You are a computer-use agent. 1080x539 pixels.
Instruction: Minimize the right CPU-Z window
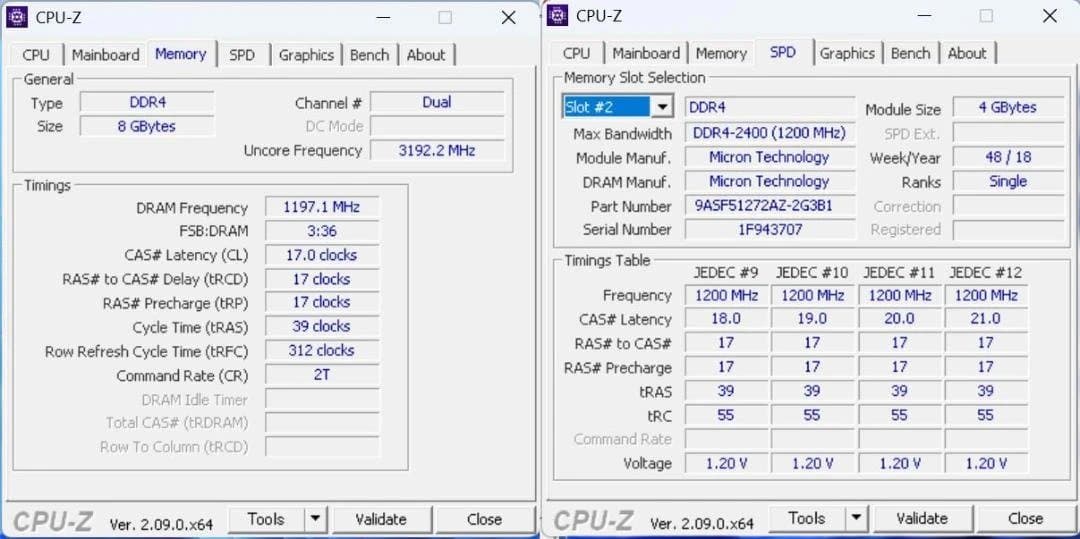tap(923, 17)
